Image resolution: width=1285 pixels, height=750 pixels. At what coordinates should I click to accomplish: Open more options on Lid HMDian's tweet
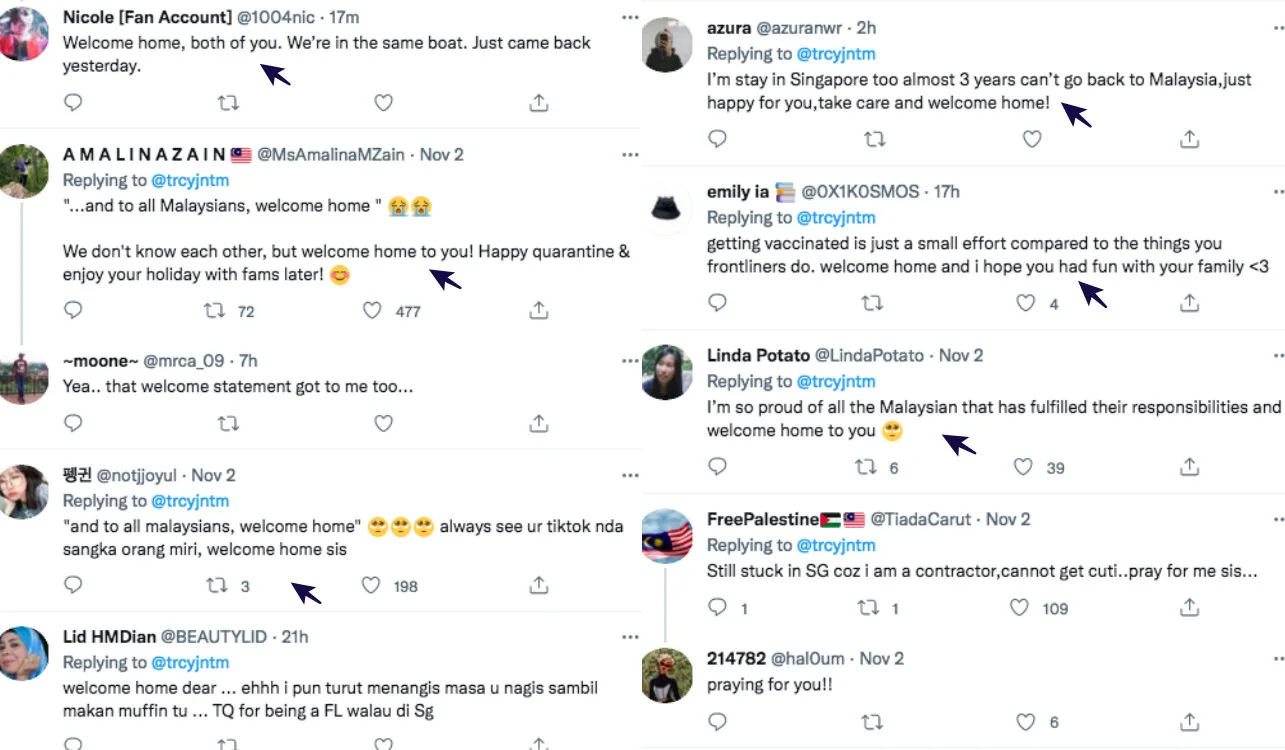(x=629, y=637)
